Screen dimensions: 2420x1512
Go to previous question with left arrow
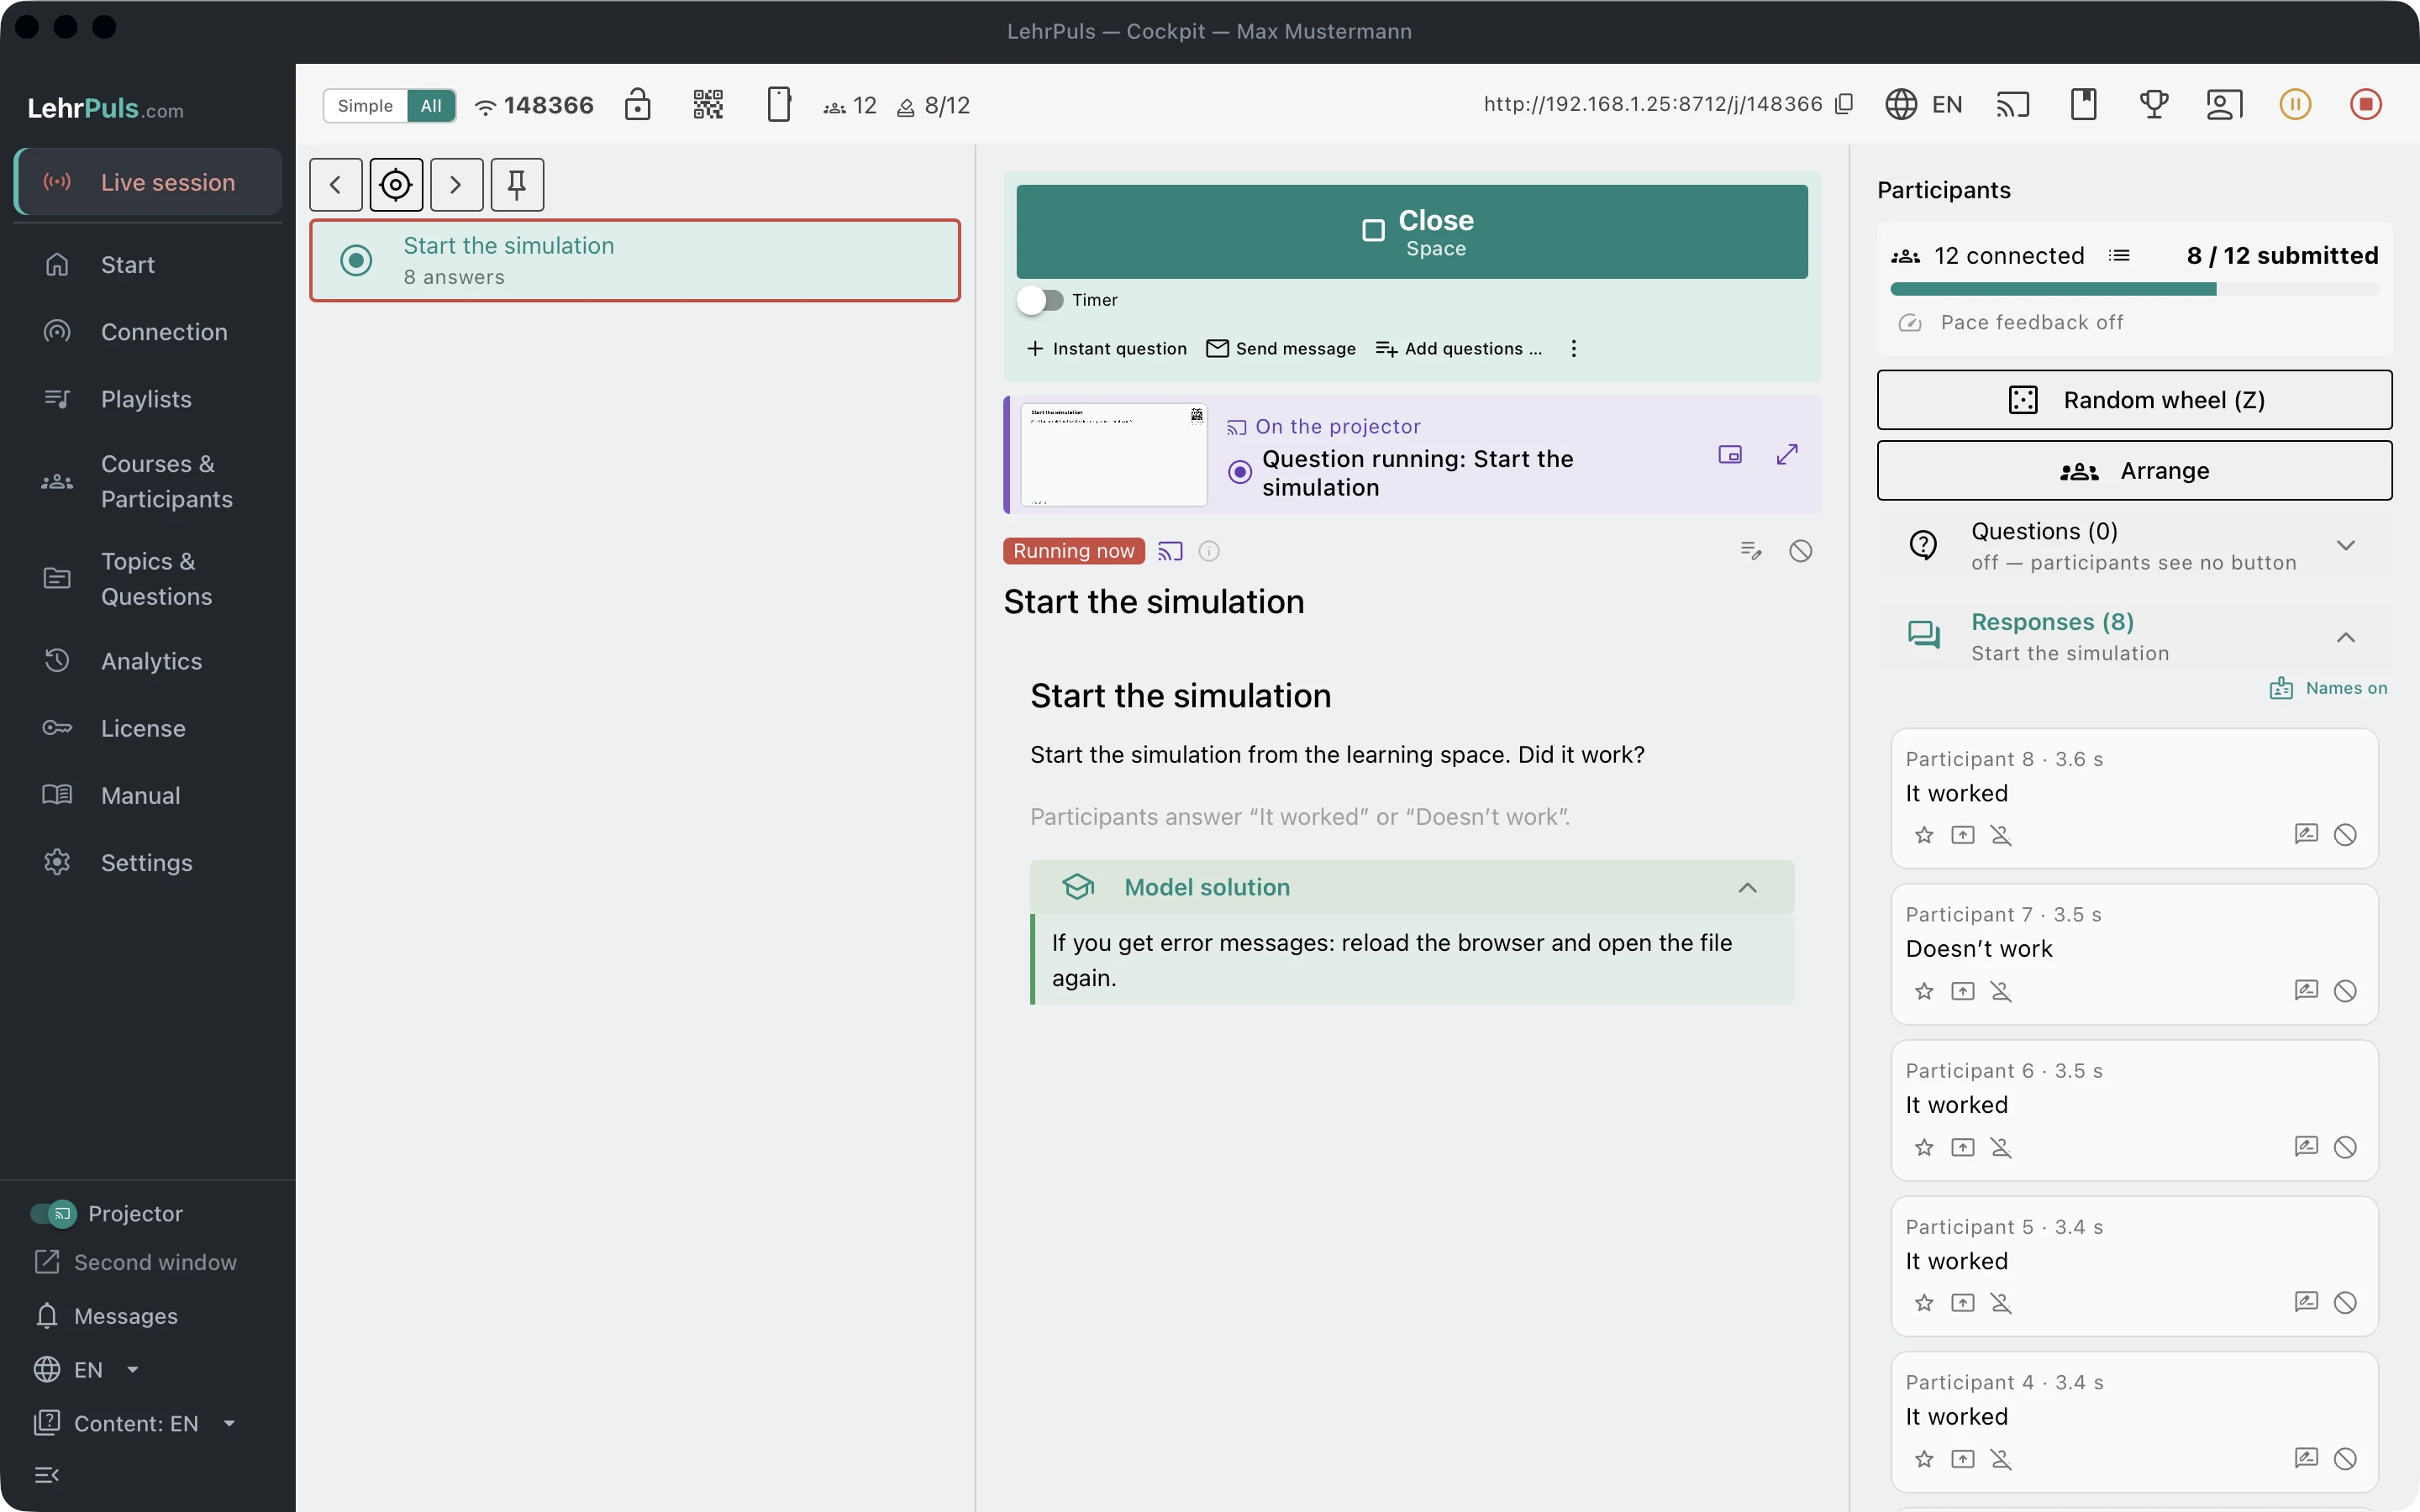[x=336, y=184]
